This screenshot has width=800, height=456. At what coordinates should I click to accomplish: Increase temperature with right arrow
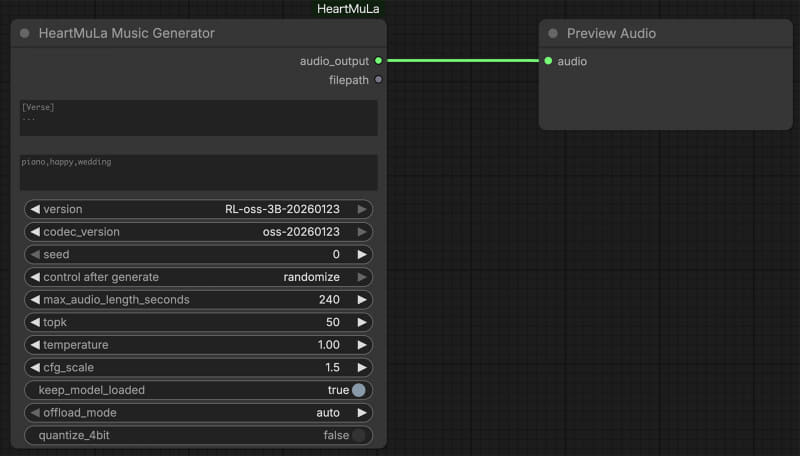[362, 345]
